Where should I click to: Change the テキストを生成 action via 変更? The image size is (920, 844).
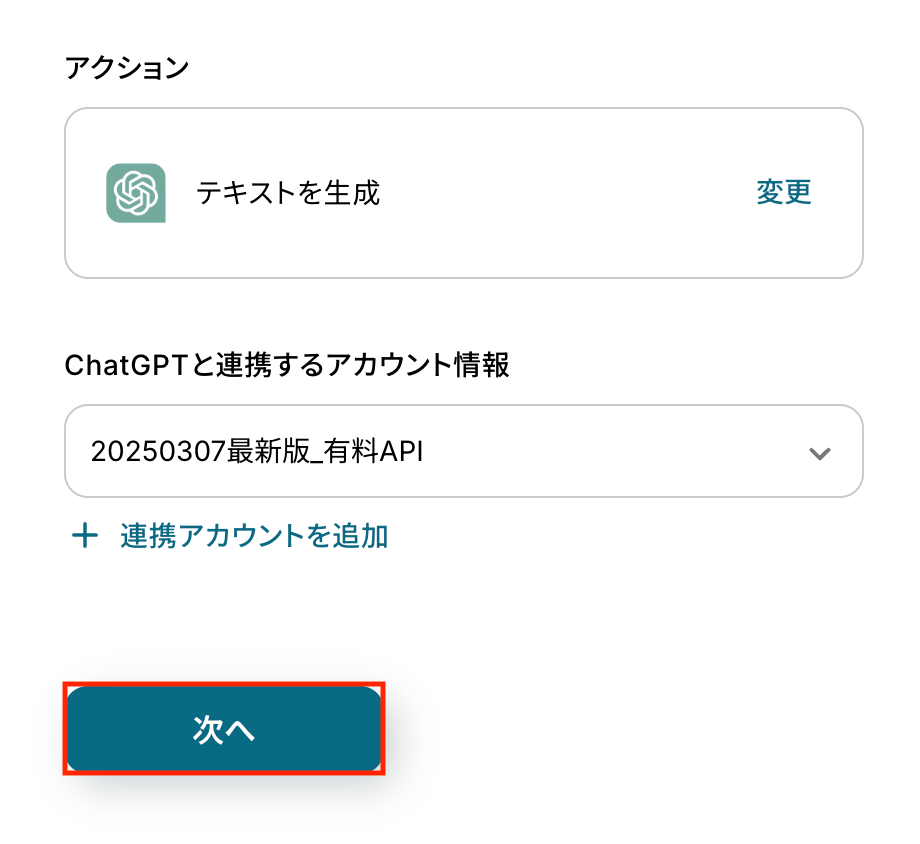pos(783,192)
